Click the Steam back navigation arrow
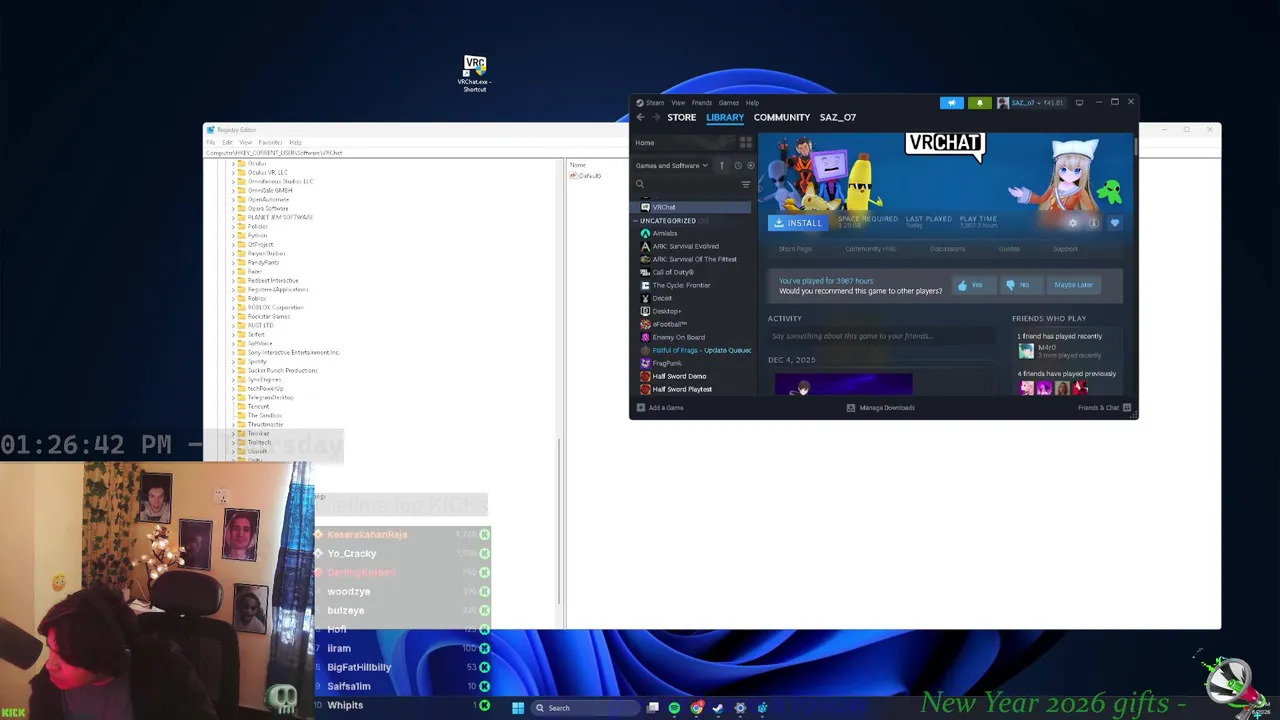 [641, 117]
